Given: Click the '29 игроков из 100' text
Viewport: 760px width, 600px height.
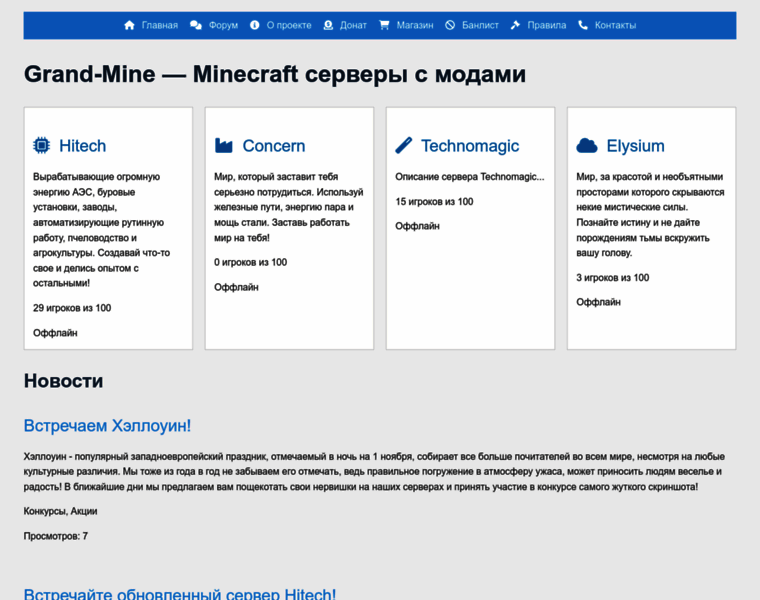Looking at the screenshot, I should click(72, 308).
